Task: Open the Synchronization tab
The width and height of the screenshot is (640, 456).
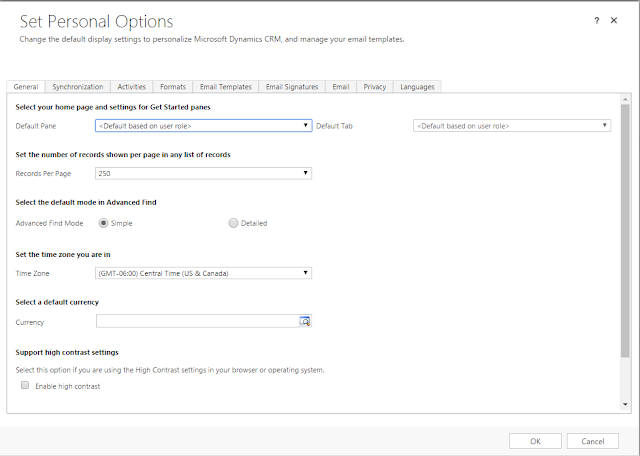Action: pos(78,87)
